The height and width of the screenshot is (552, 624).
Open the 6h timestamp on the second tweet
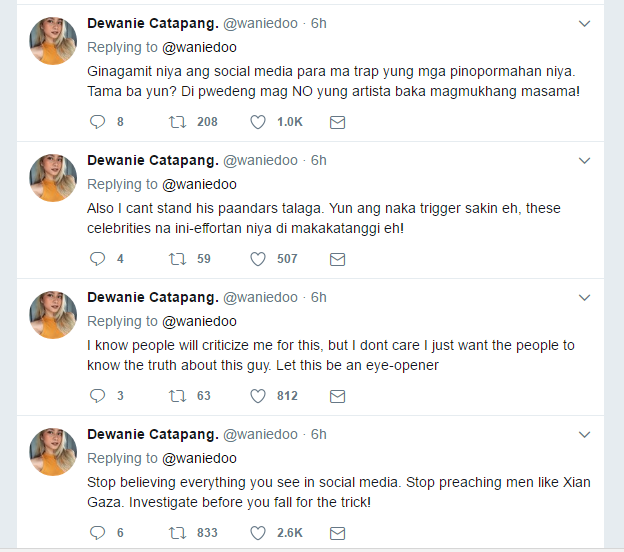[x=318, y=160]
